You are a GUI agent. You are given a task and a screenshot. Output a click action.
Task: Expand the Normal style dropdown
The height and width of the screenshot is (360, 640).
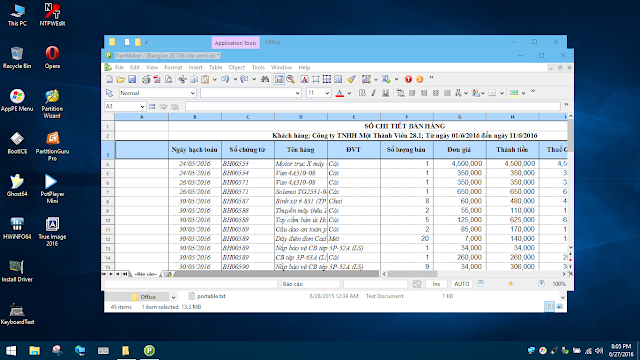(x=193, y=93)
